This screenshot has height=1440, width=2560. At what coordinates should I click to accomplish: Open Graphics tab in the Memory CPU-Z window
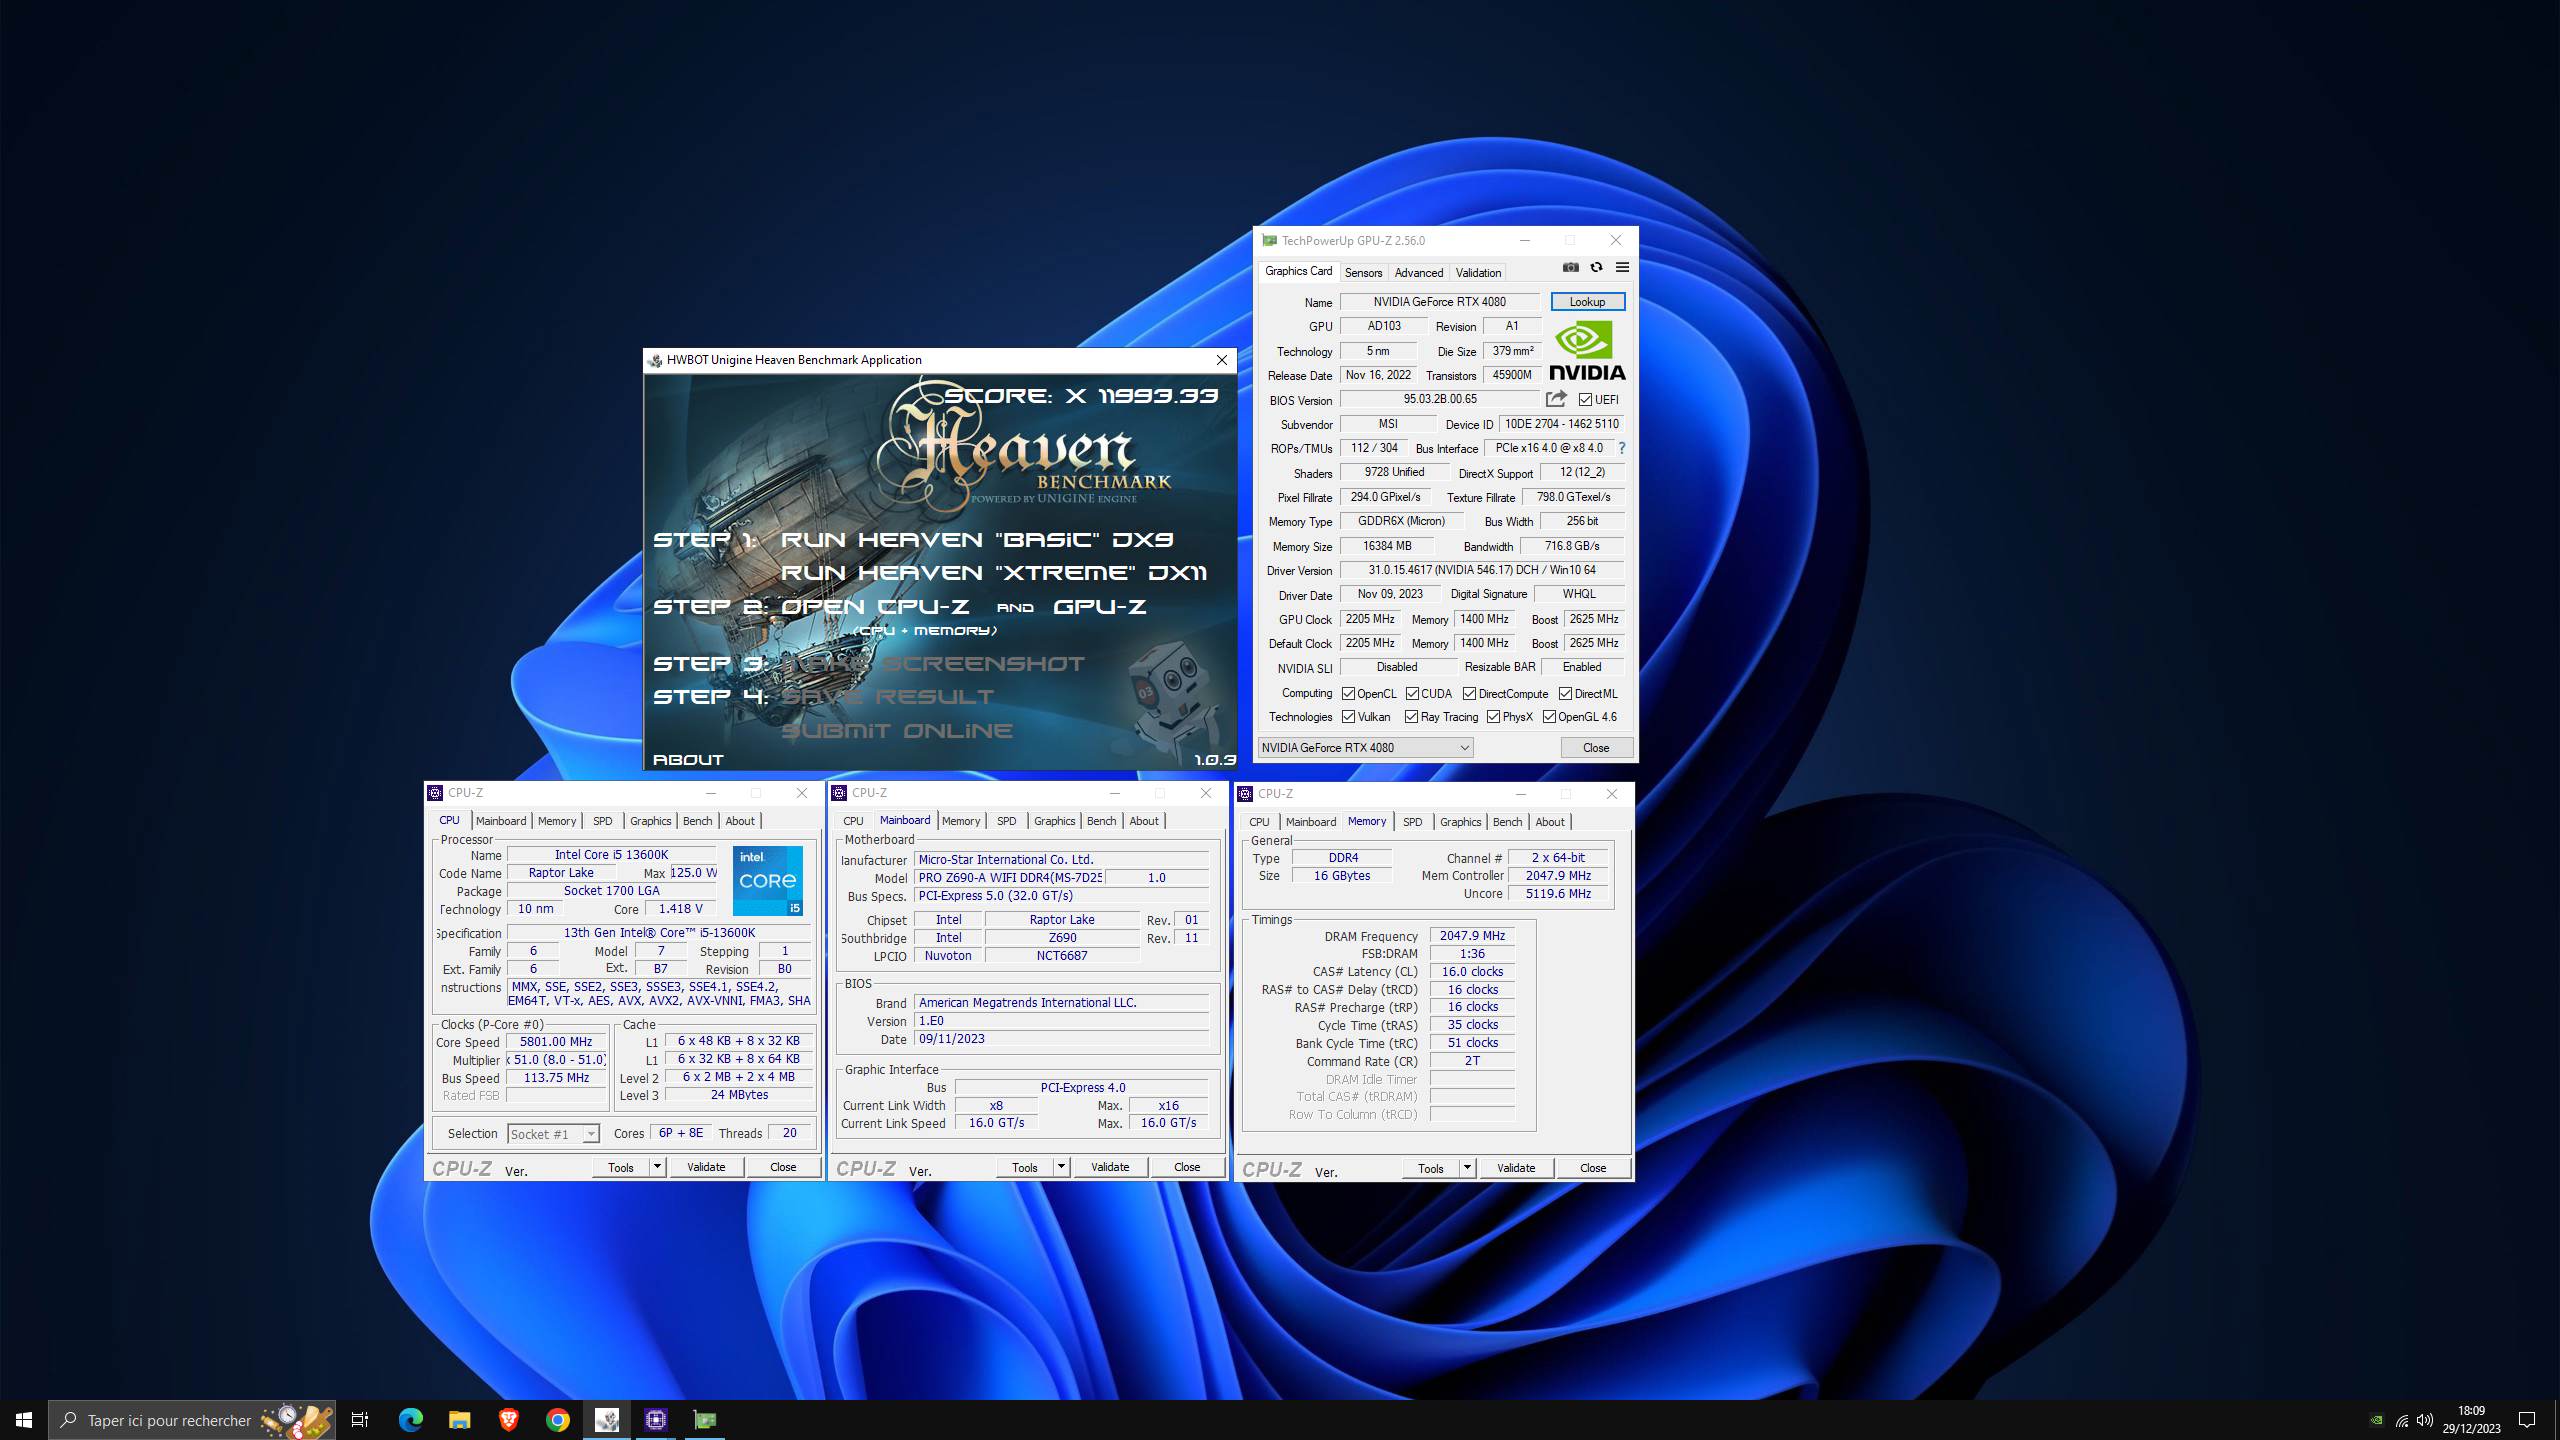click(1460, 822)
